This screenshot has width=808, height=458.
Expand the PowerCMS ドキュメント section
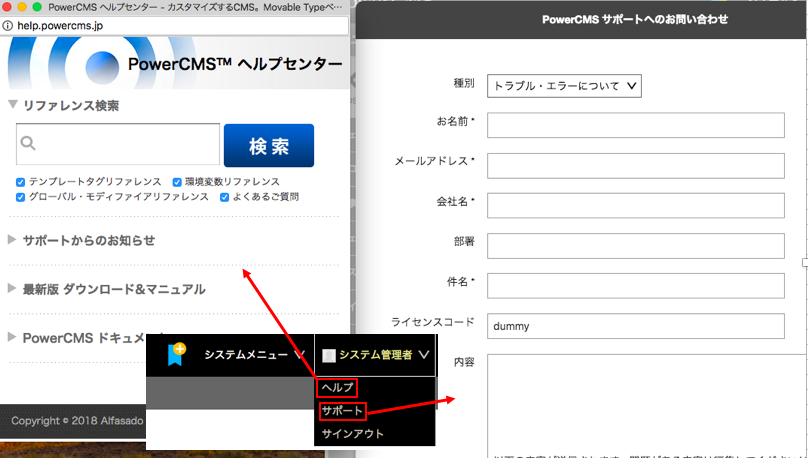pyautogui.click(x=12, y=337)
